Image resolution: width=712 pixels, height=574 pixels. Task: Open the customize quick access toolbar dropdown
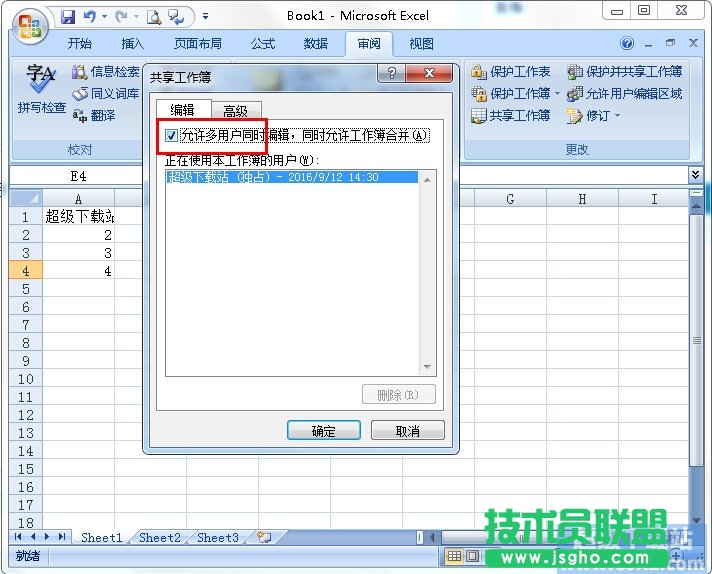(205, 16)
